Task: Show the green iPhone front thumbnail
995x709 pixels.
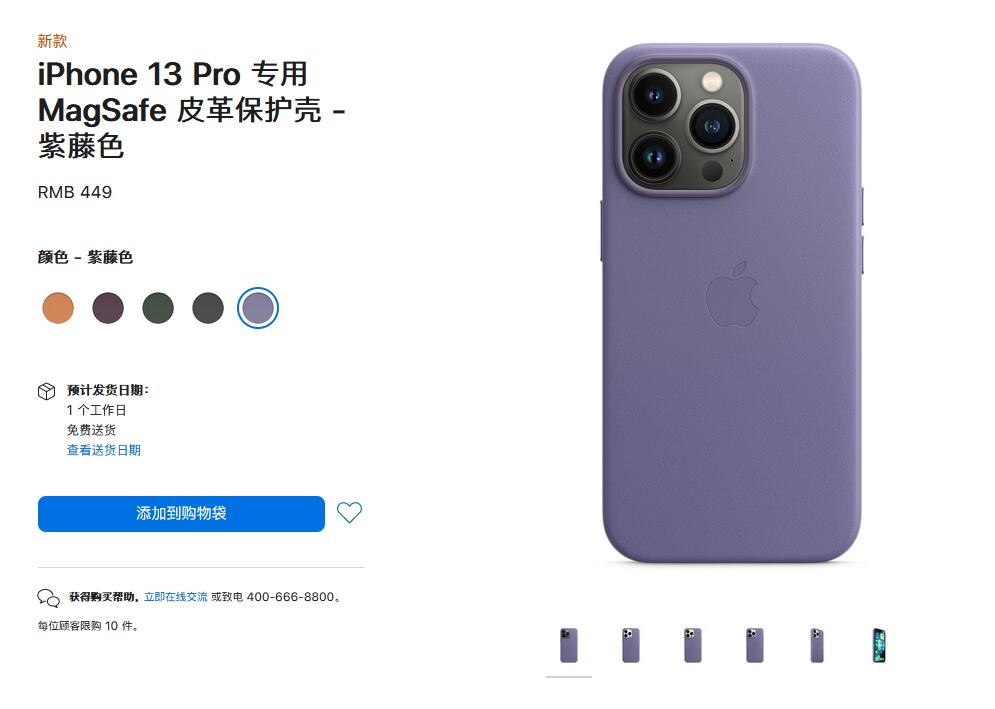Action: [x=879, y=646]
